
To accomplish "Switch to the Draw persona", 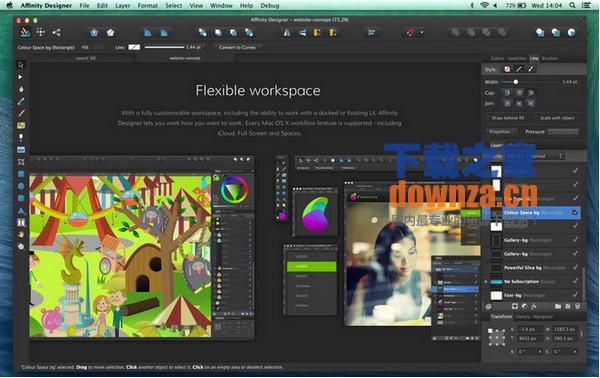I will 25,33.
